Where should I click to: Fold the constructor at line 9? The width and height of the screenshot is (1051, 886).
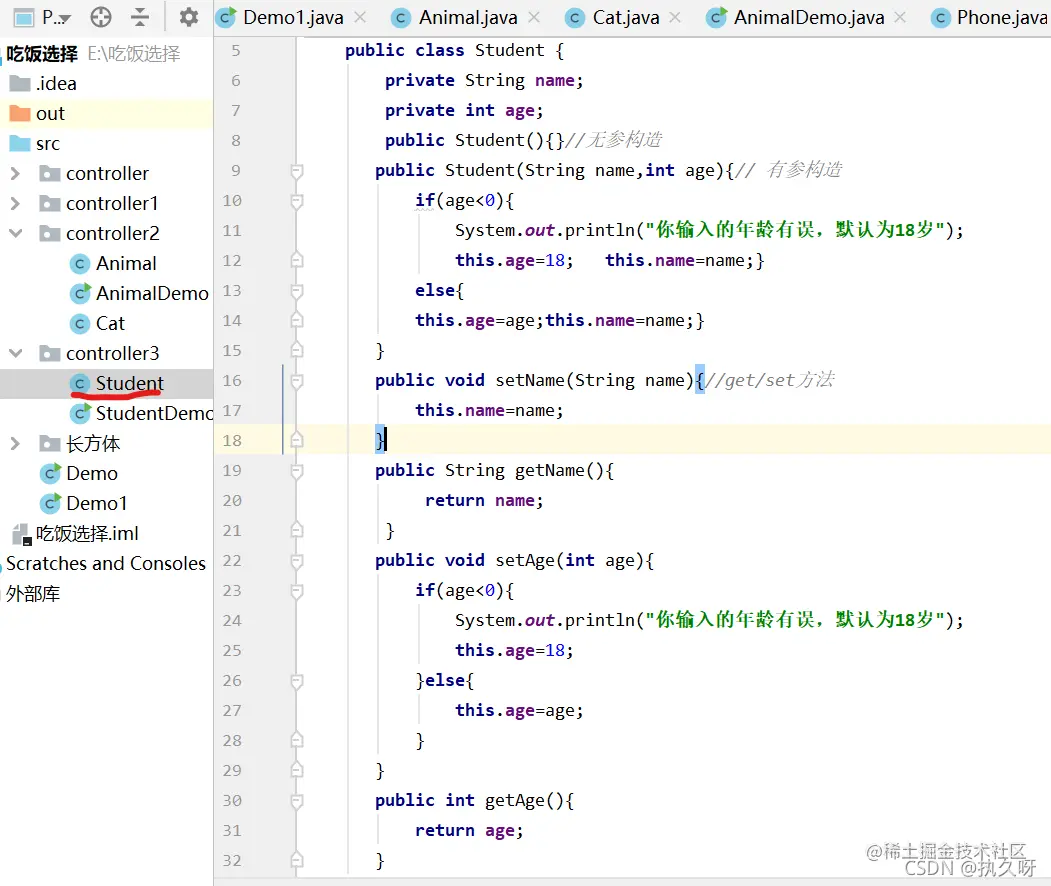point(297,171)
